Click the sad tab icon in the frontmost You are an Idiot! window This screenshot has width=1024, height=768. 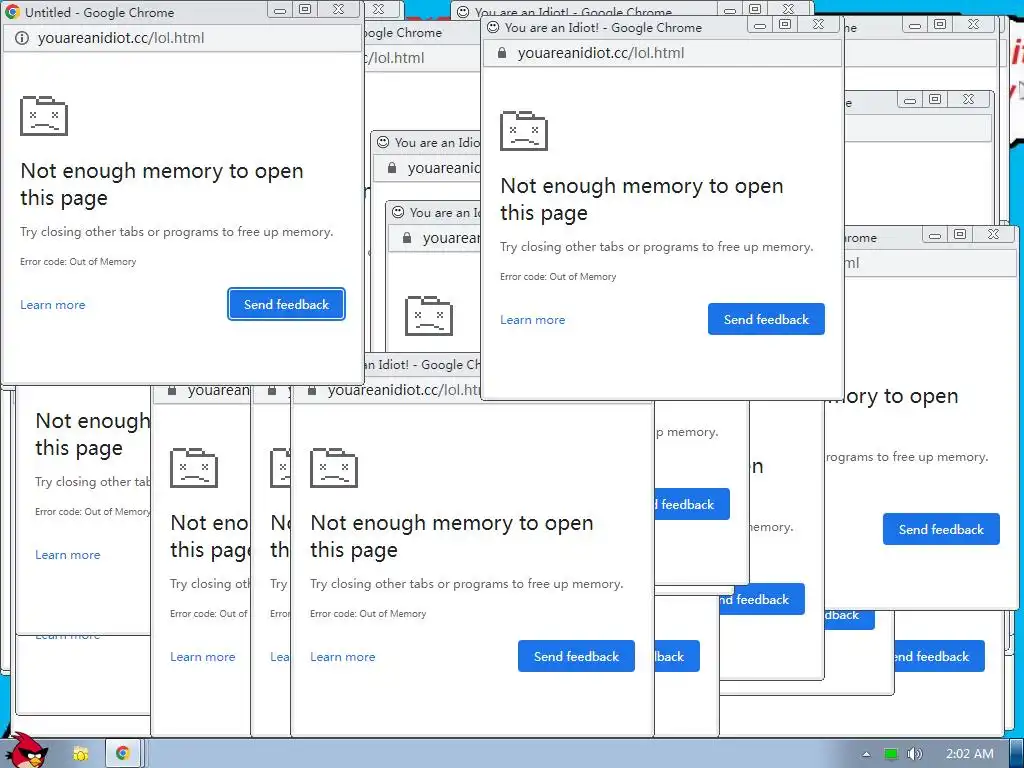[x=524, y=131]
